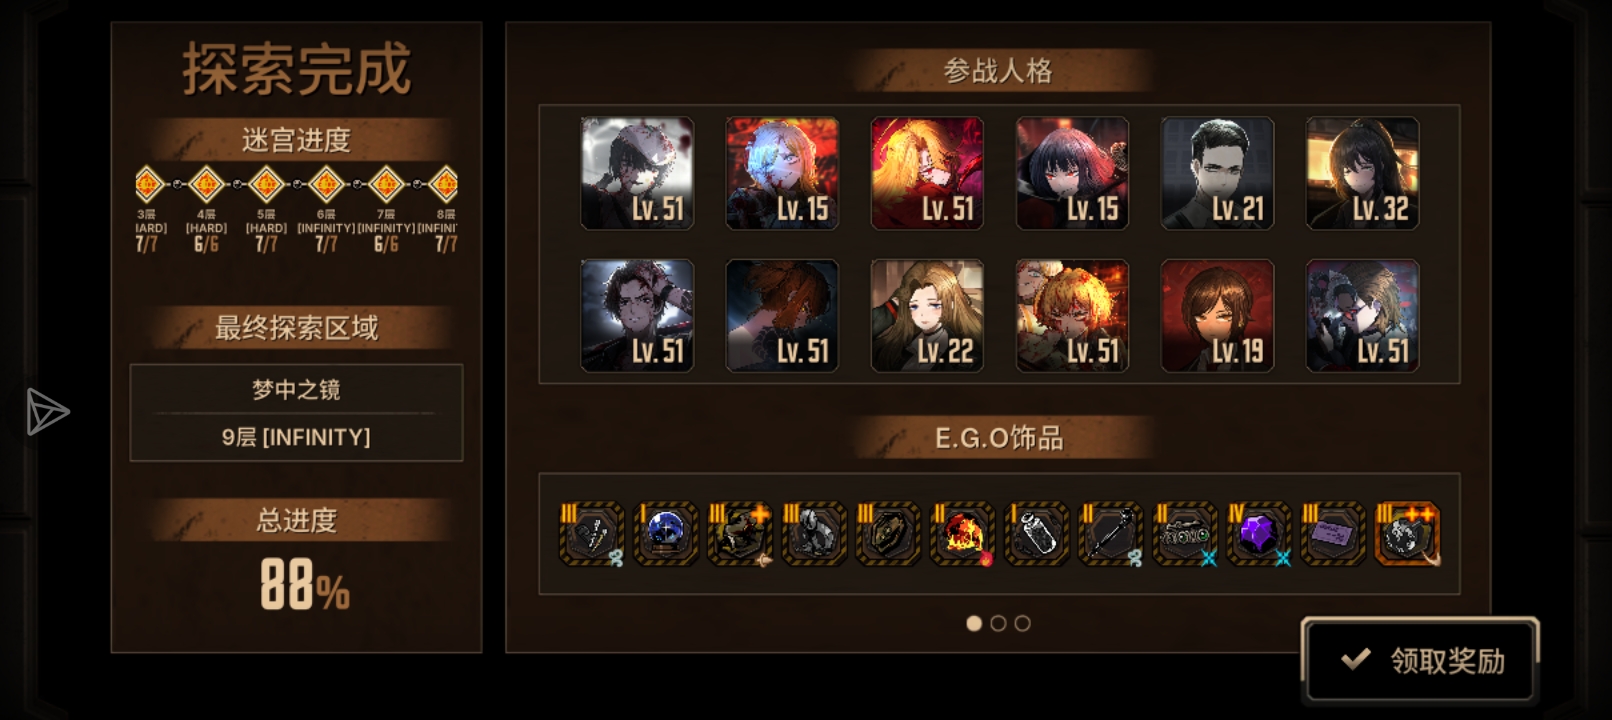Image resolution: width=1612 pixels, height=720 pixels.
Task: Open the Lv.21 man in suit portrait
Action: click(1217, 173)
